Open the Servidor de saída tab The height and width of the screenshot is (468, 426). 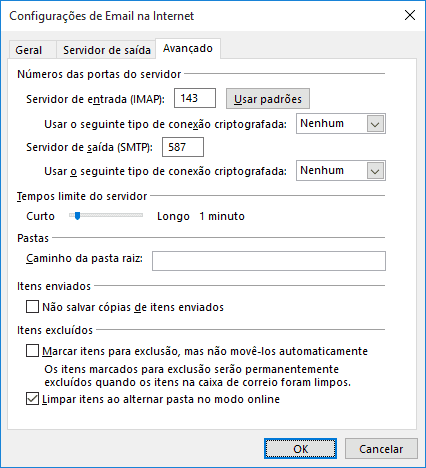(106, 50)
